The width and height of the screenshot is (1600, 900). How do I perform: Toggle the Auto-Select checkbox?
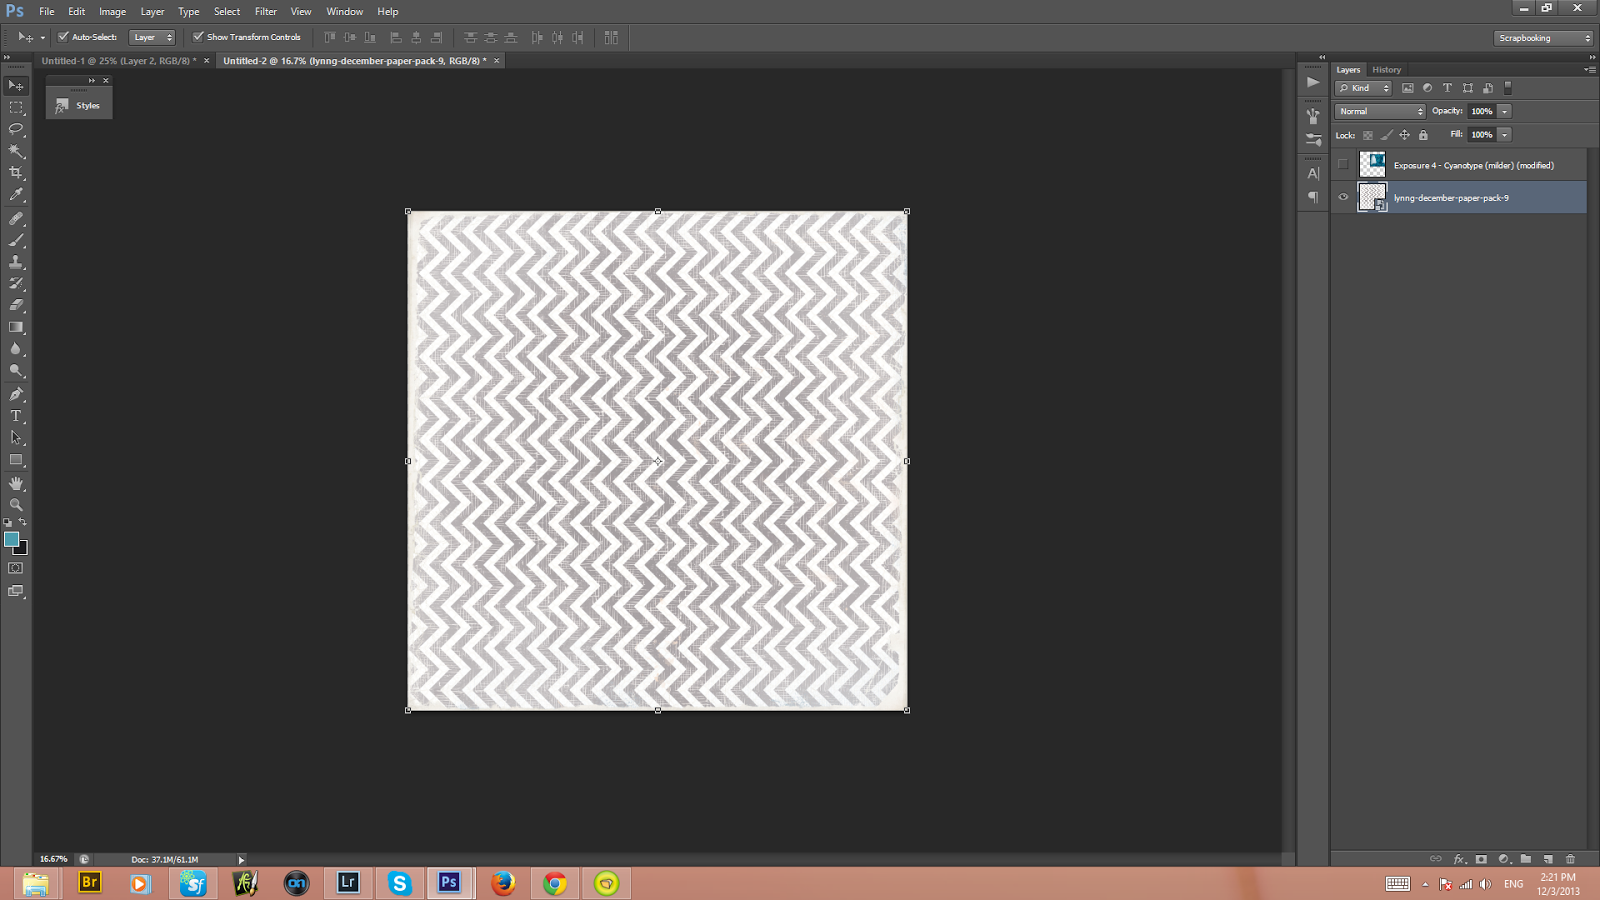pos(63,37)
